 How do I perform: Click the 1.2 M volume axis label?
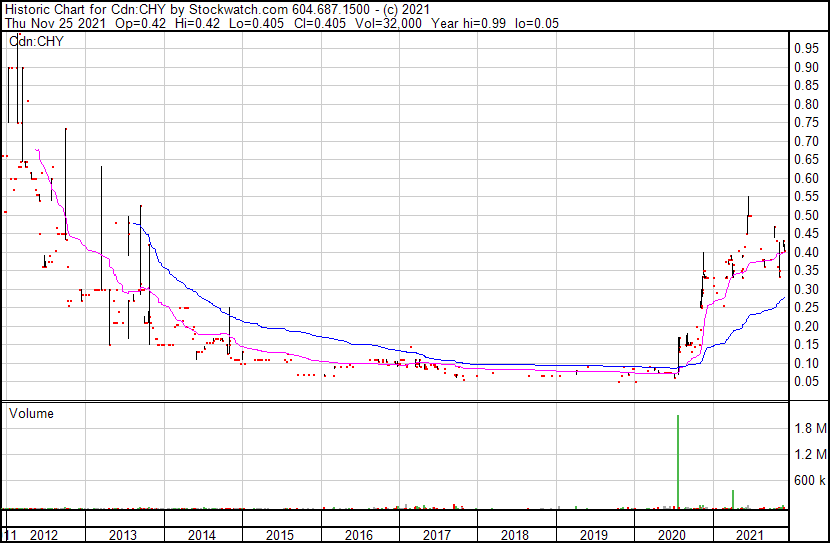(809, 455)
